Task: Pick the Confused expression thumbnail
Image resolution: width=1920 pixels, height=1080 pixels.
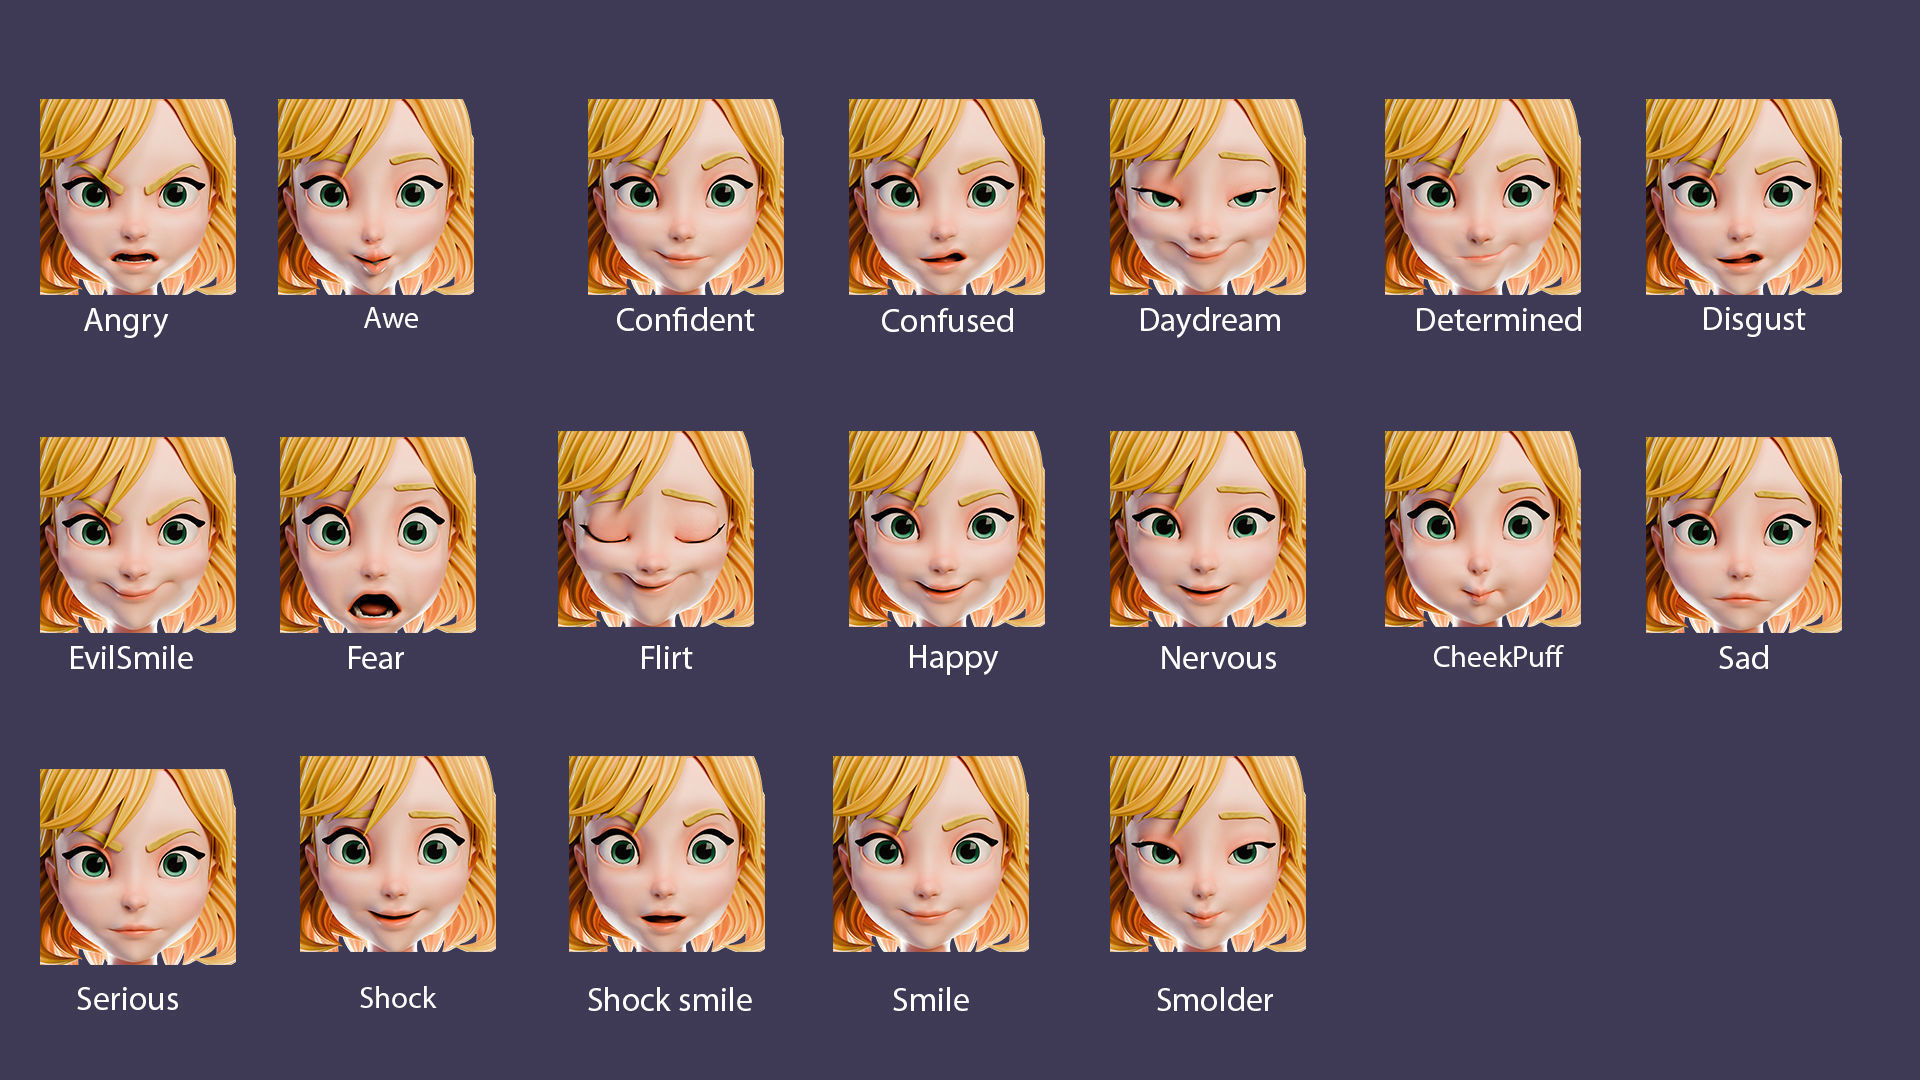Action: (x=946, y=197)
